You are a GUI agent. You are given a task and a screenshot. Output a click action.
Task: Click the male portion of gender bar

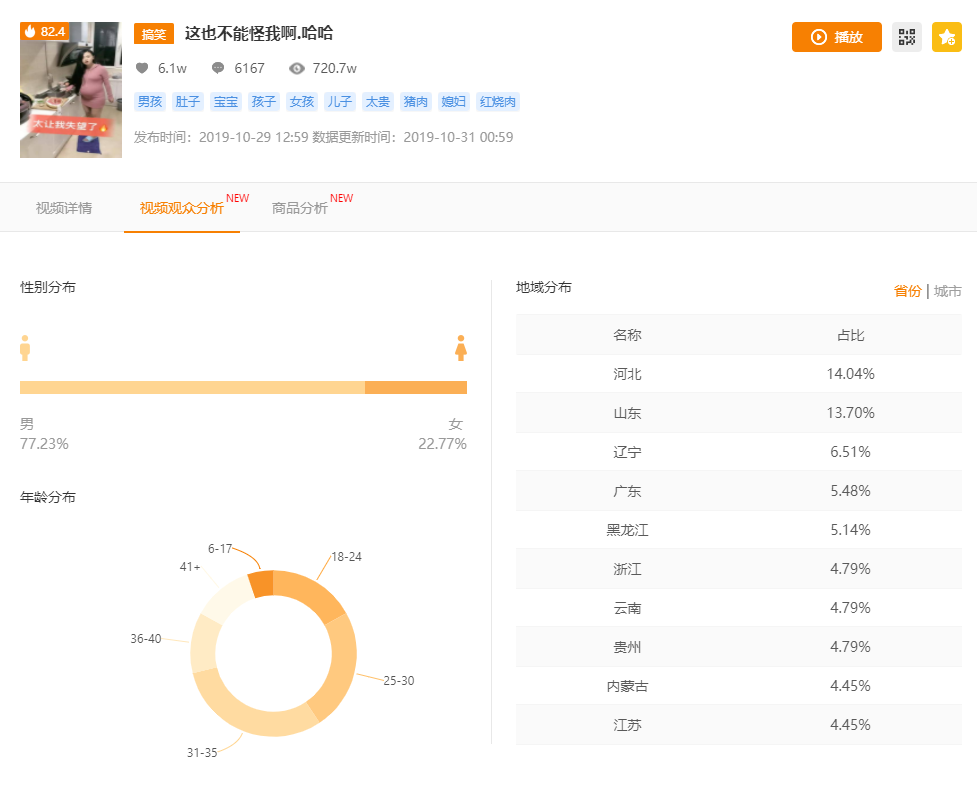tap(192, 387)
